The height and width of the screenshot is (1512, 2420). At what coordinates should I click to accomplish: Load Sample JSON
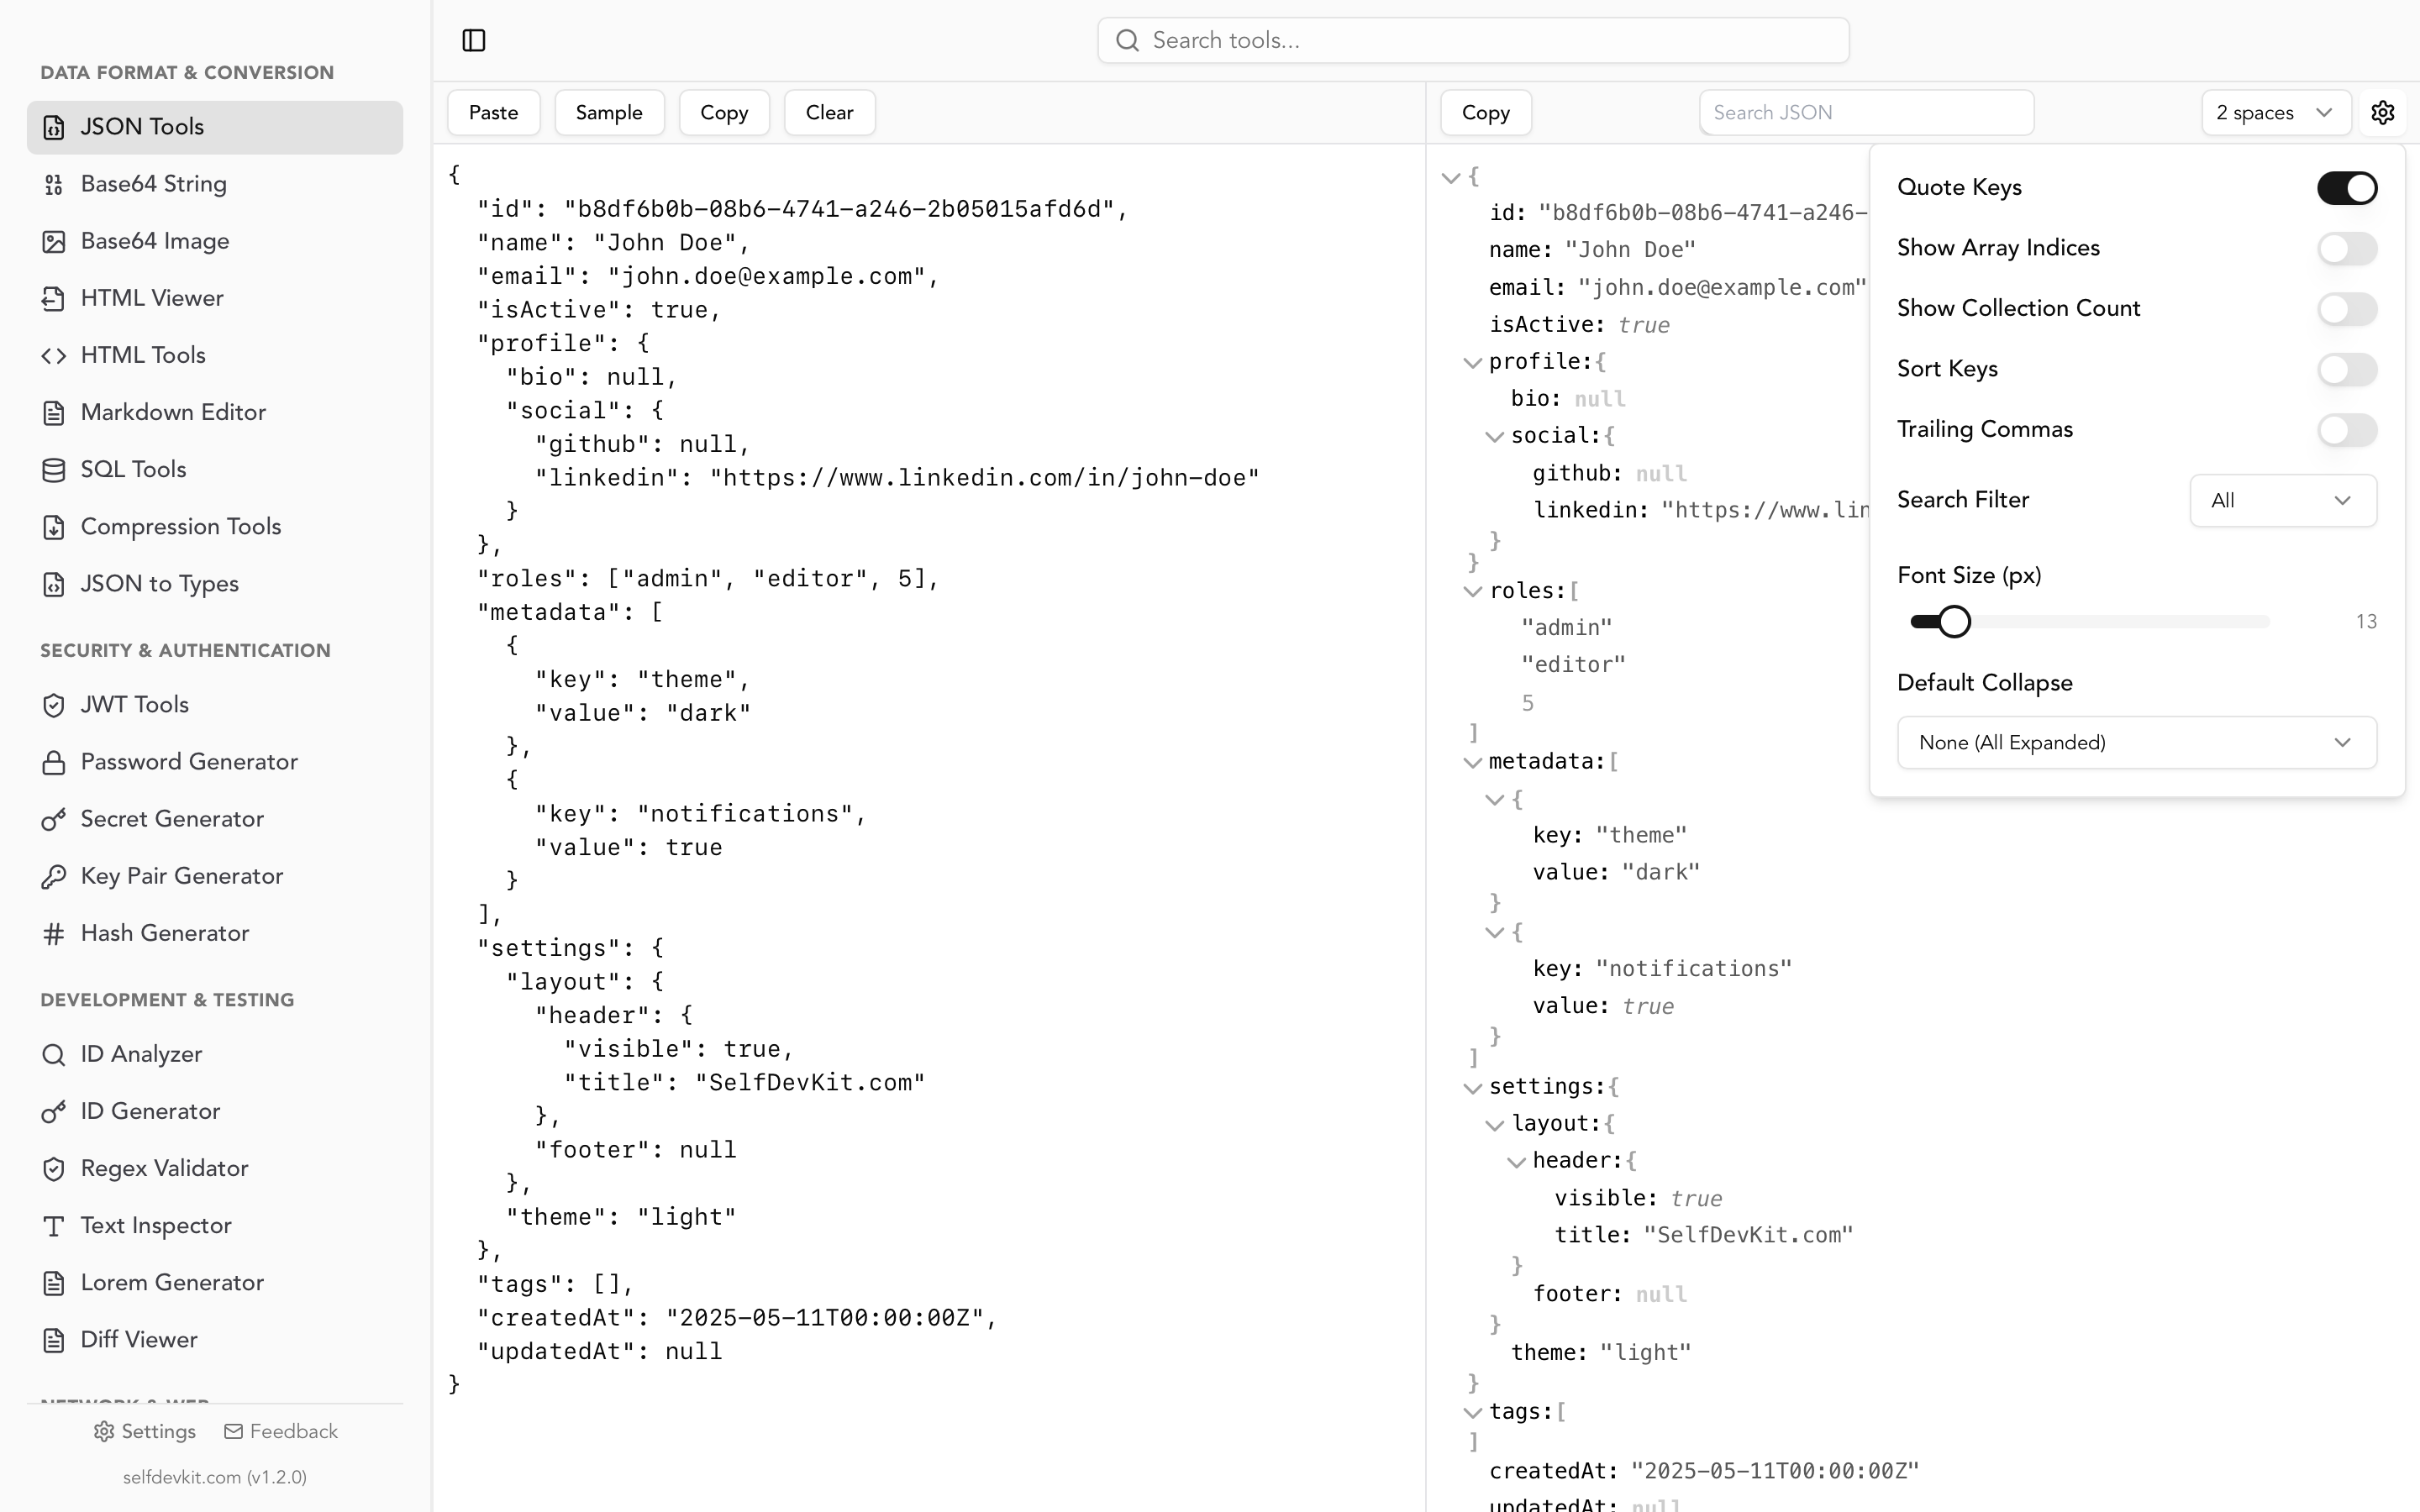pyautogui.click(x=609, y=112)
